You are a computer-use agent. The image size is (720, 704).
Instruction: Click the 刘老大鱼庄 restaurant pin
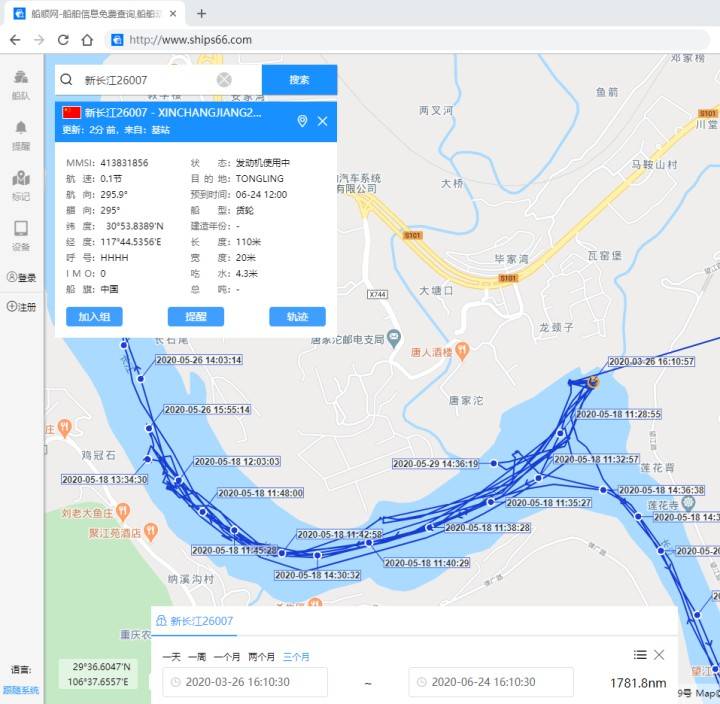click(123, 511)
